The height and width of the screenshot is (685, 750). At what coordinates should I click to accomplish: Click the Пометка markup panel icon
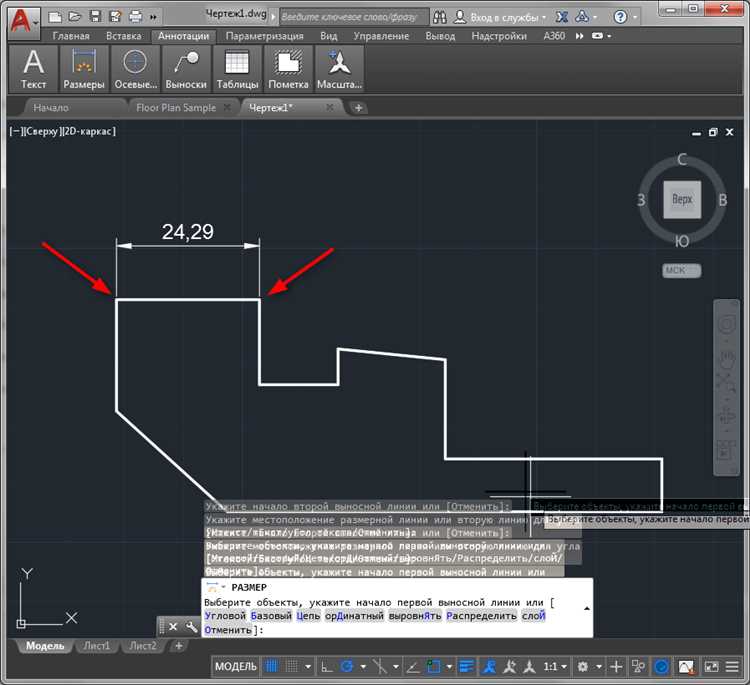click(288, 69)
